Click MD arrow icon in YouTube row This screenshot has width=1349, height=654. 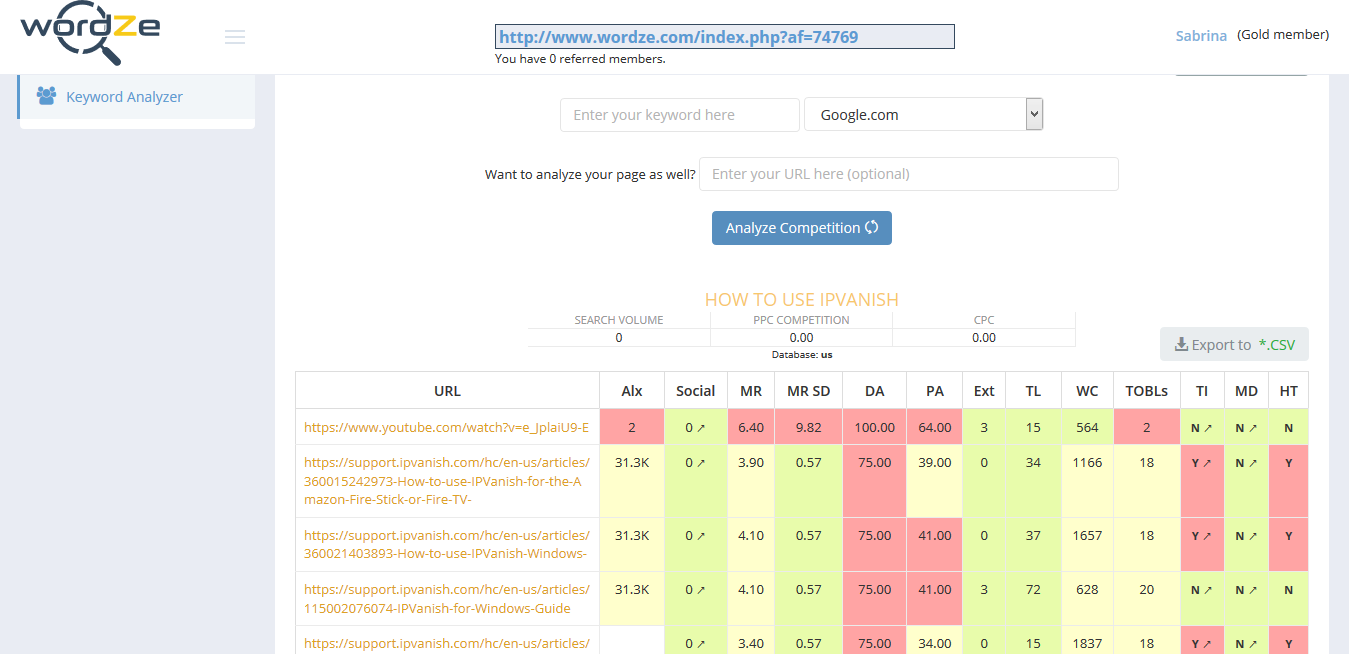click(1253, 428)
